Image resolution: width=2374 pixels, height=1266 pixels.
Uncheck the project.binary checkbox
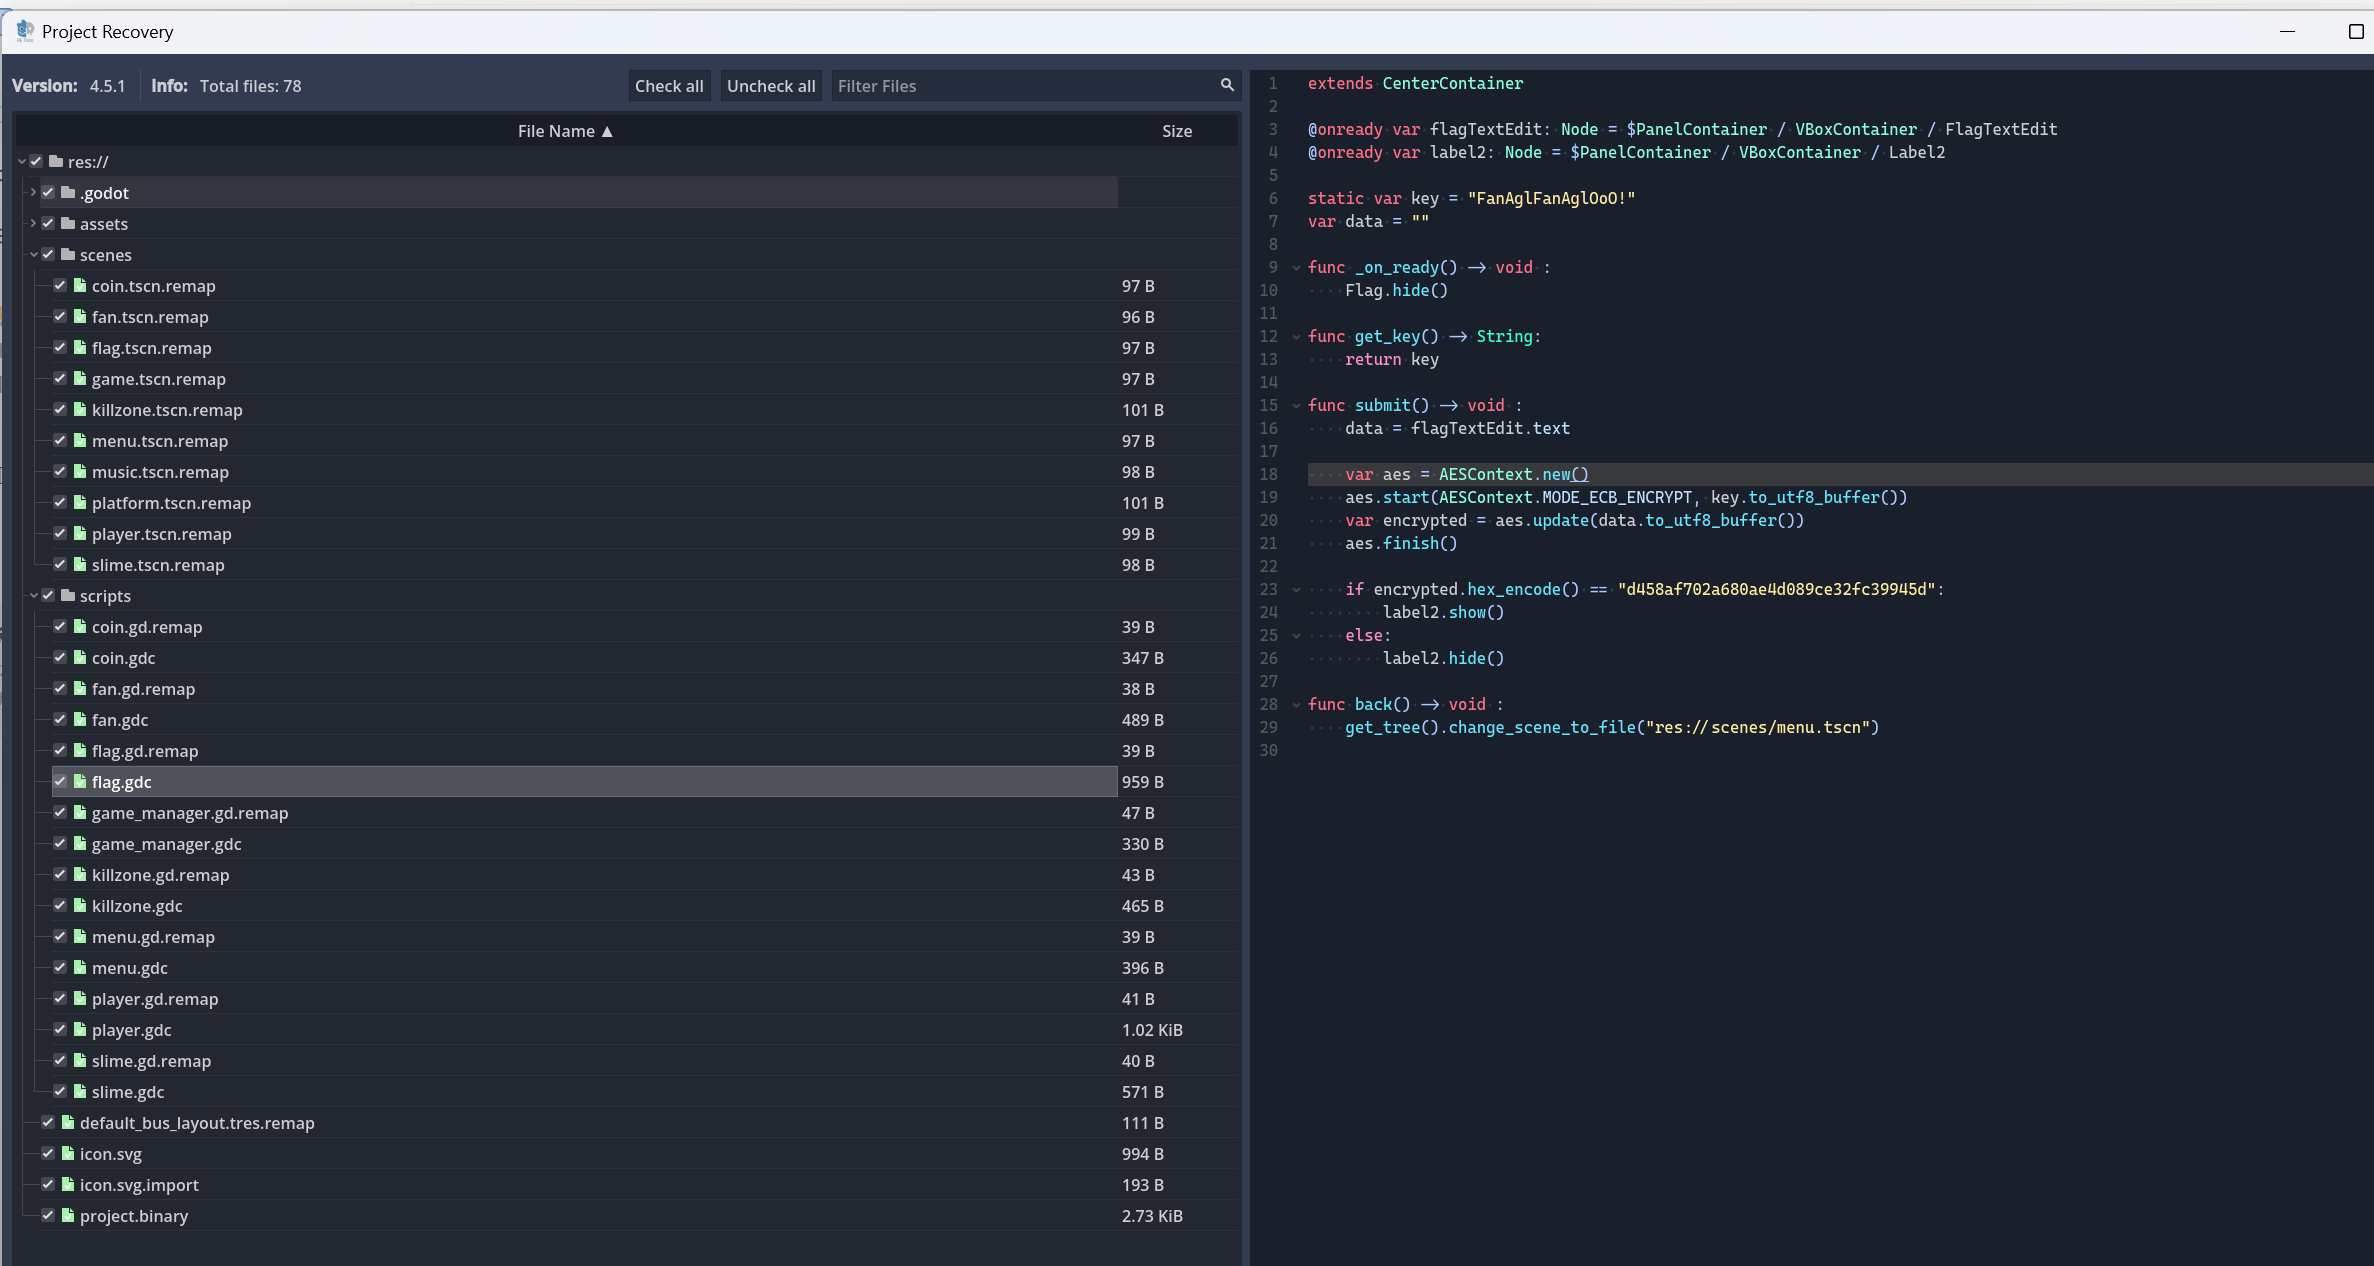[x=48, y=1215]
